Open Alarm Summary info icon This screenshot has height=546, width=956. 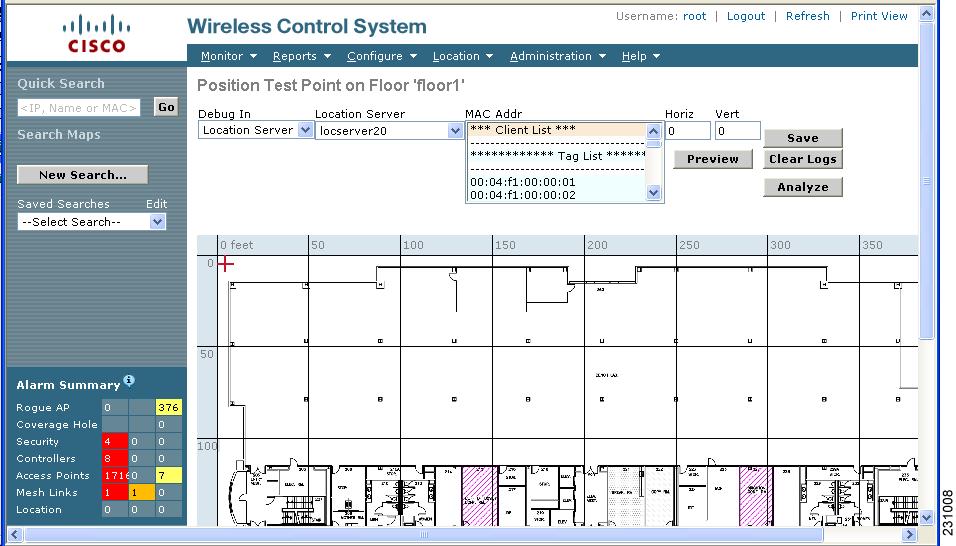coord(129,380)
